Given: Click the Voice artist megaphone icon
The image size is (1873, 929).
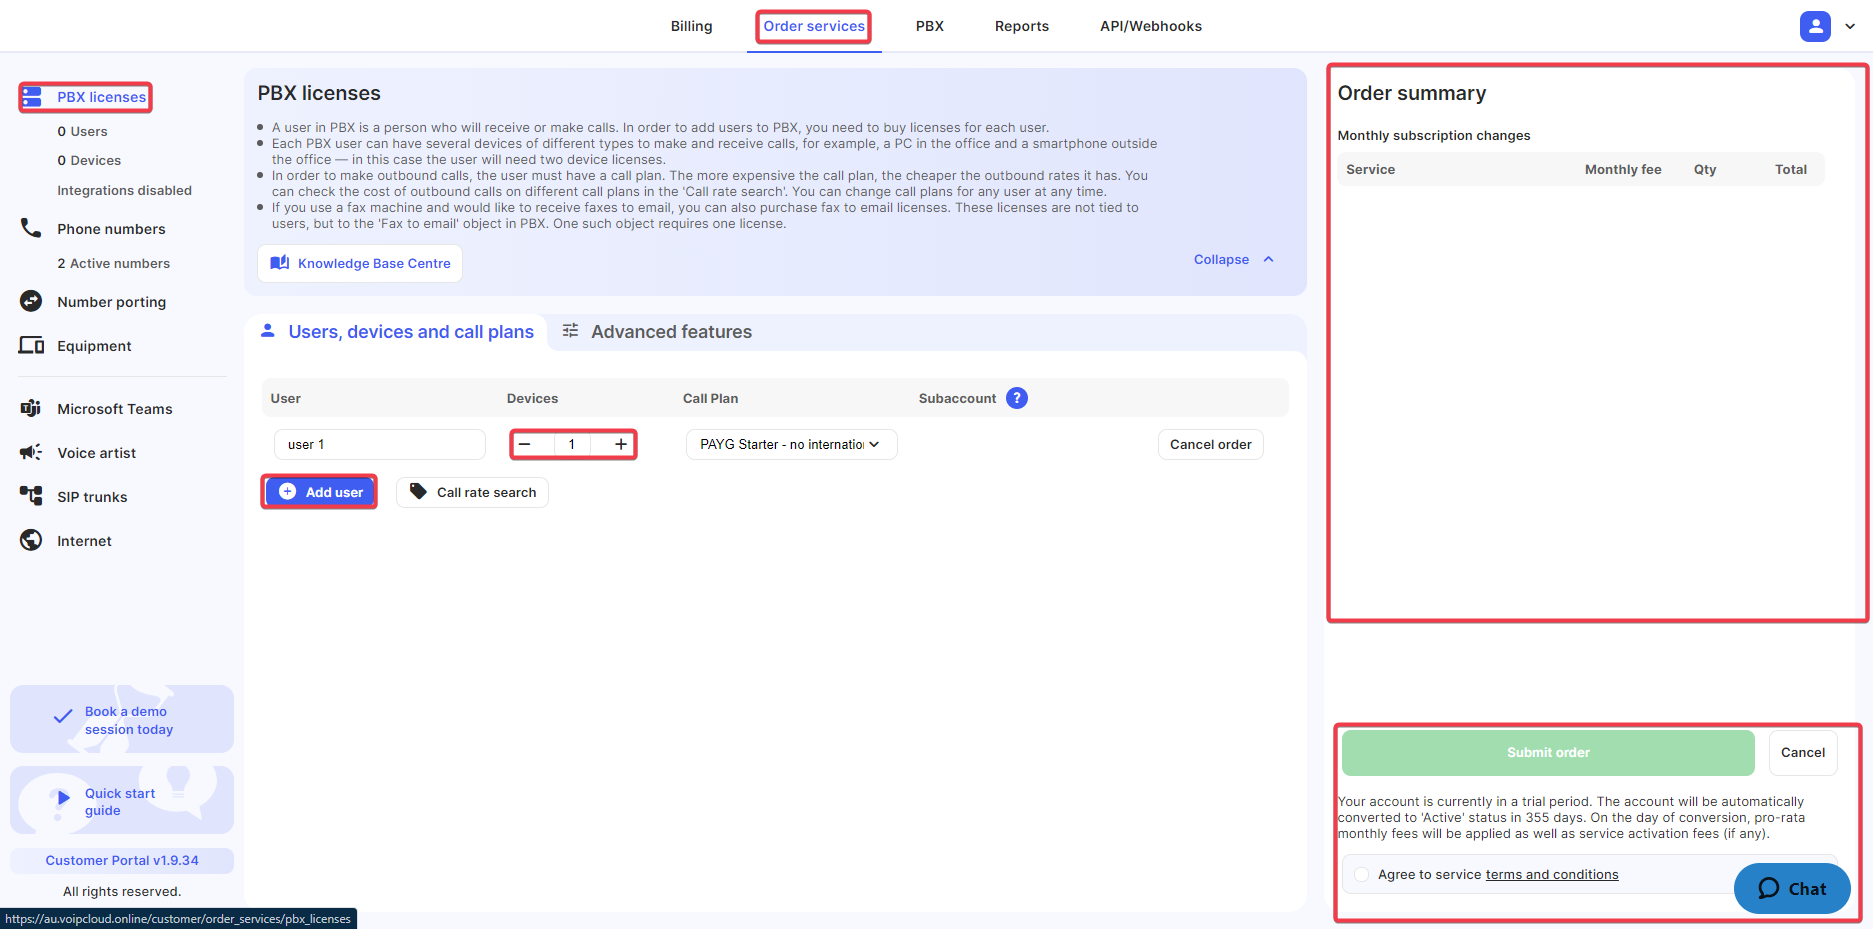Looking at the screenshot, I should click(31, 452).
